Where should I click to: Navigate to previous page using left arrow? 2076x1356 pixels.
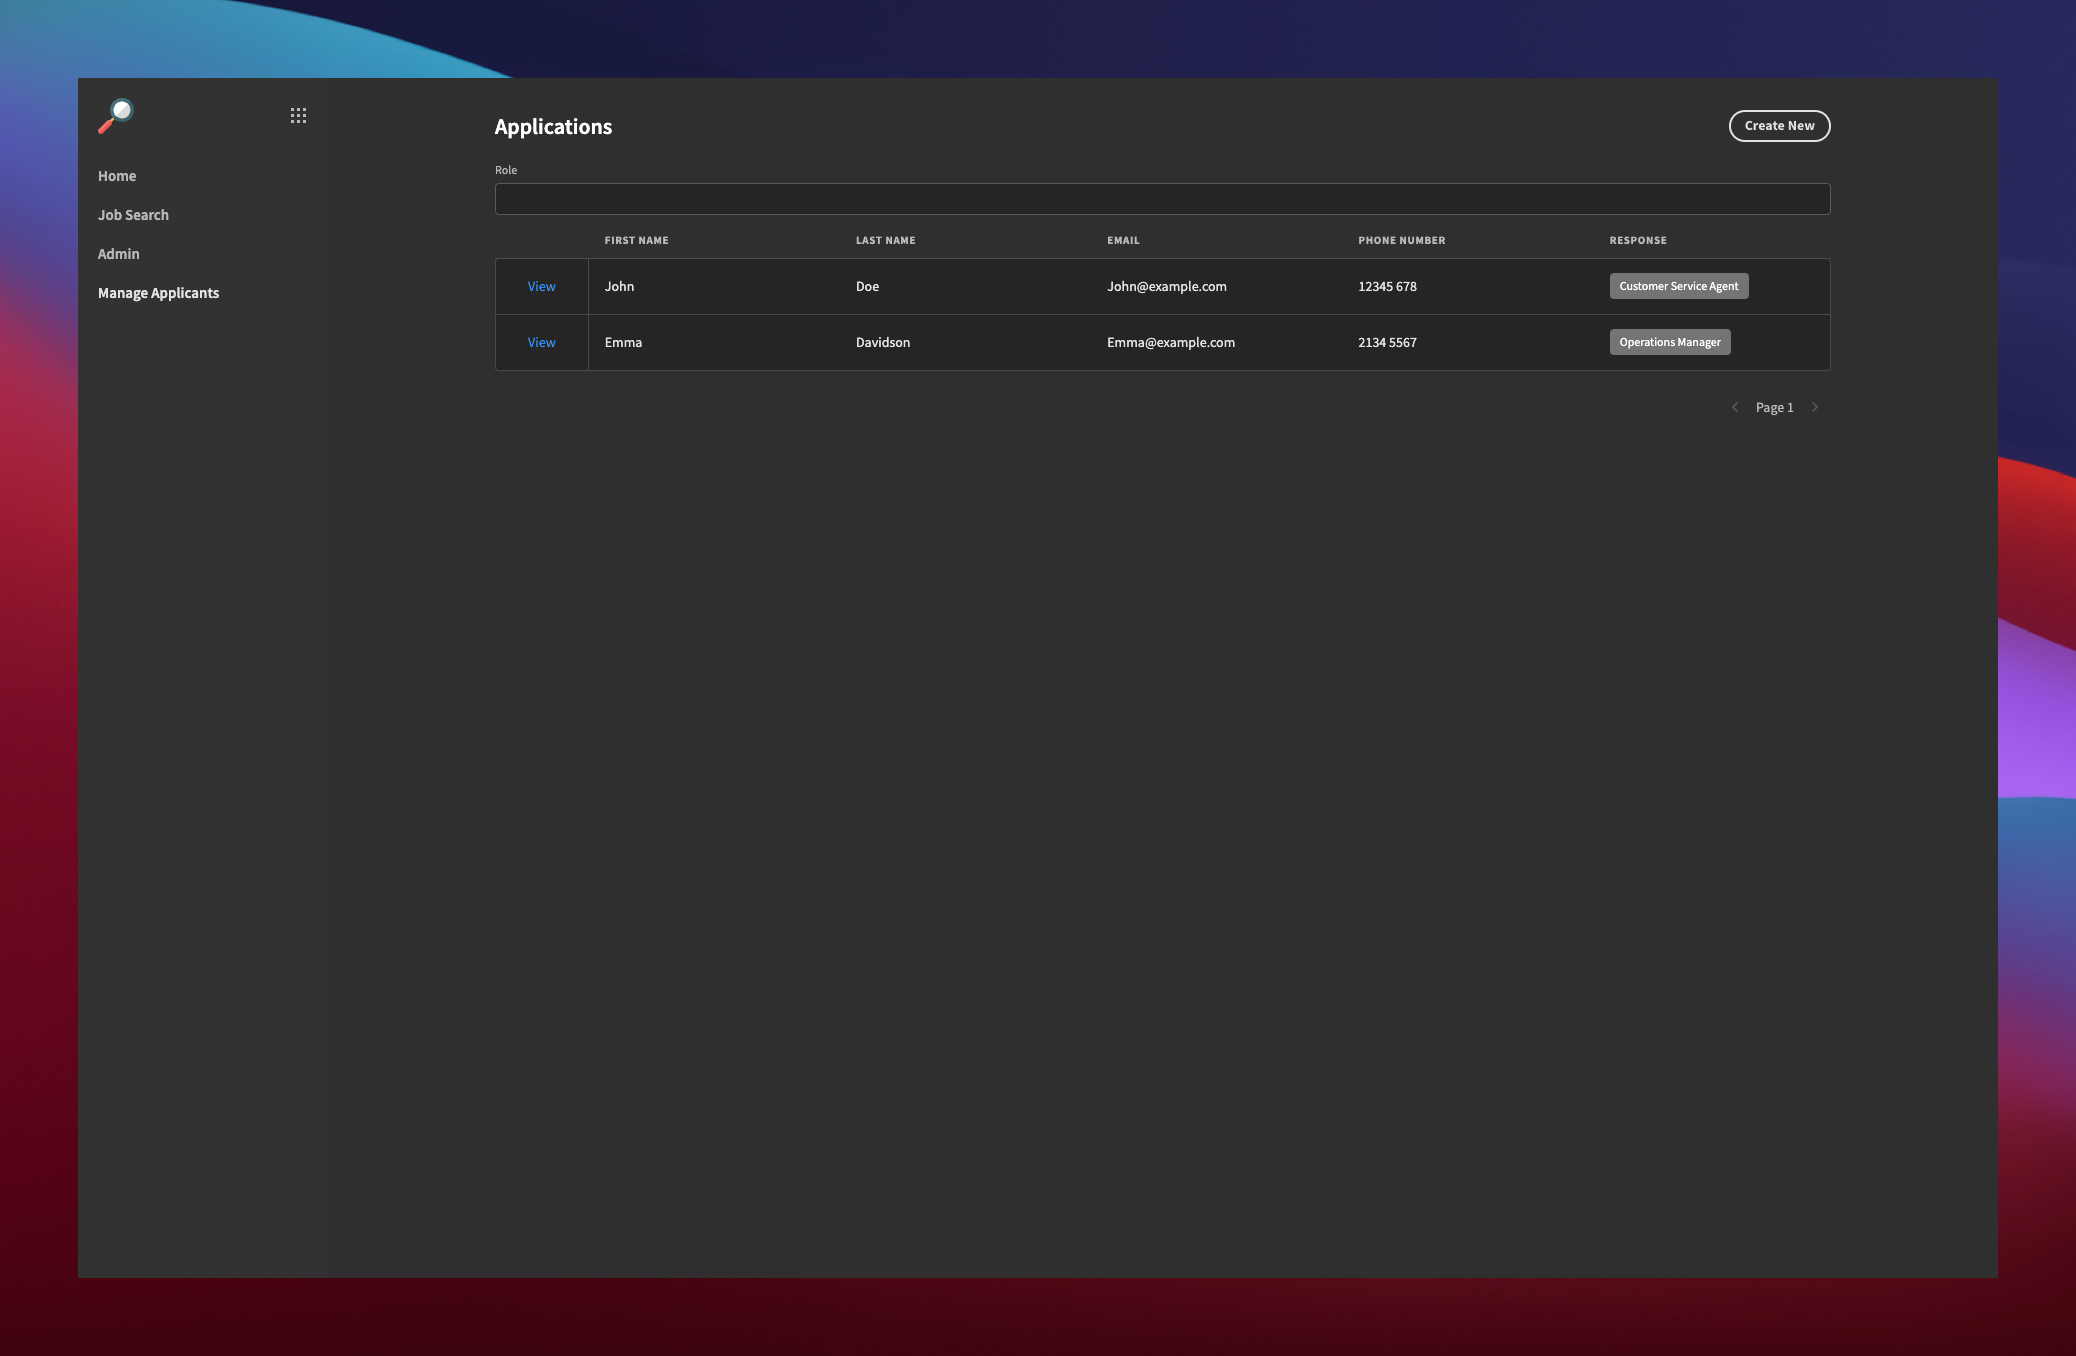1734,407
